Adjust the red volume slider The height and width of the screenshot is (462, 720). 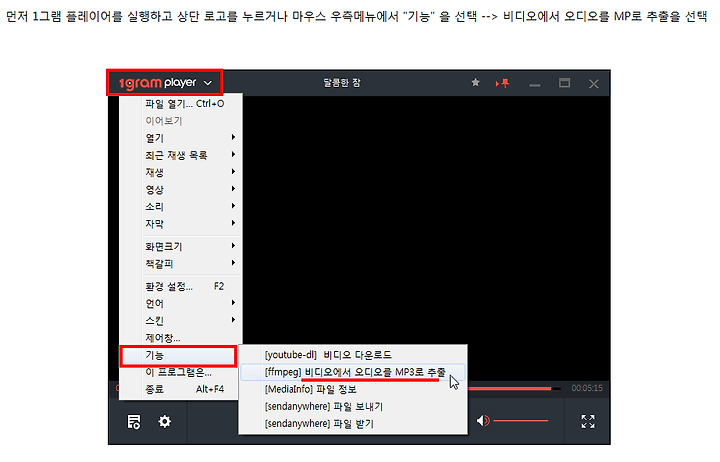coord(521,421)
